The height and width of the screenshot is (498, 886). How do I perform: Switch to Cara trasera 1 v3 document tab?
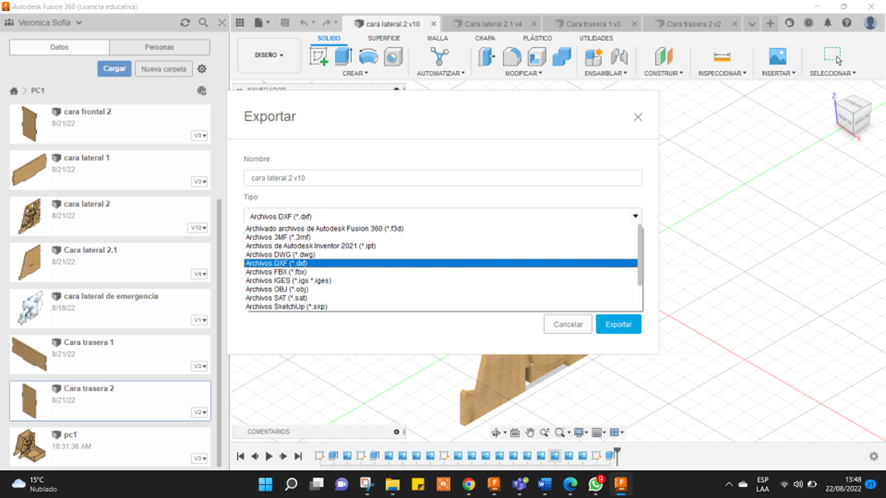click(x=593, y=24)
